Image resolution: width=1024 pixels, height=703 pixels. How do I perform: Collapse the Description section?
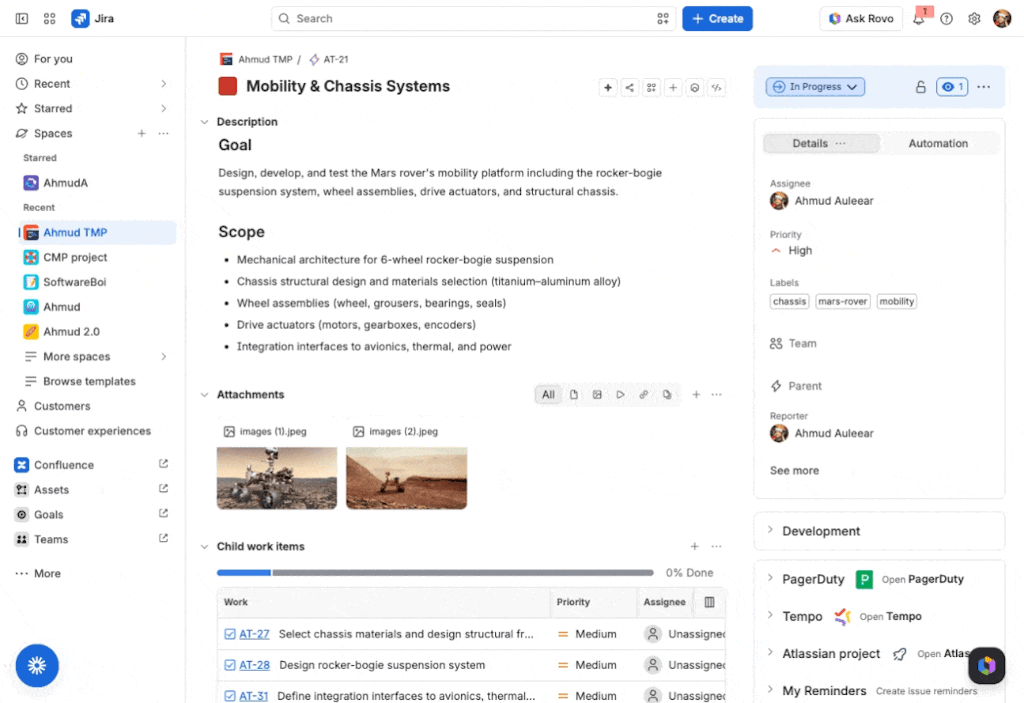[x=204, y=122]
